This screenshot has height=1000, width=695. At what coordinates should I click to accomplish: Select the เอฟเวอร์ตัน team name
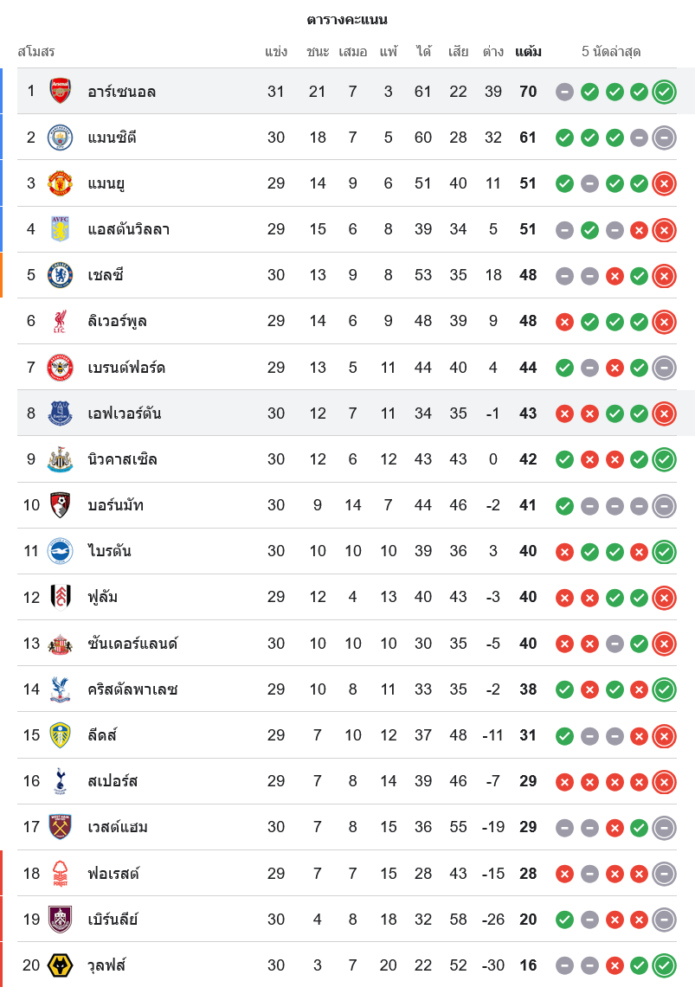(124, 413)
